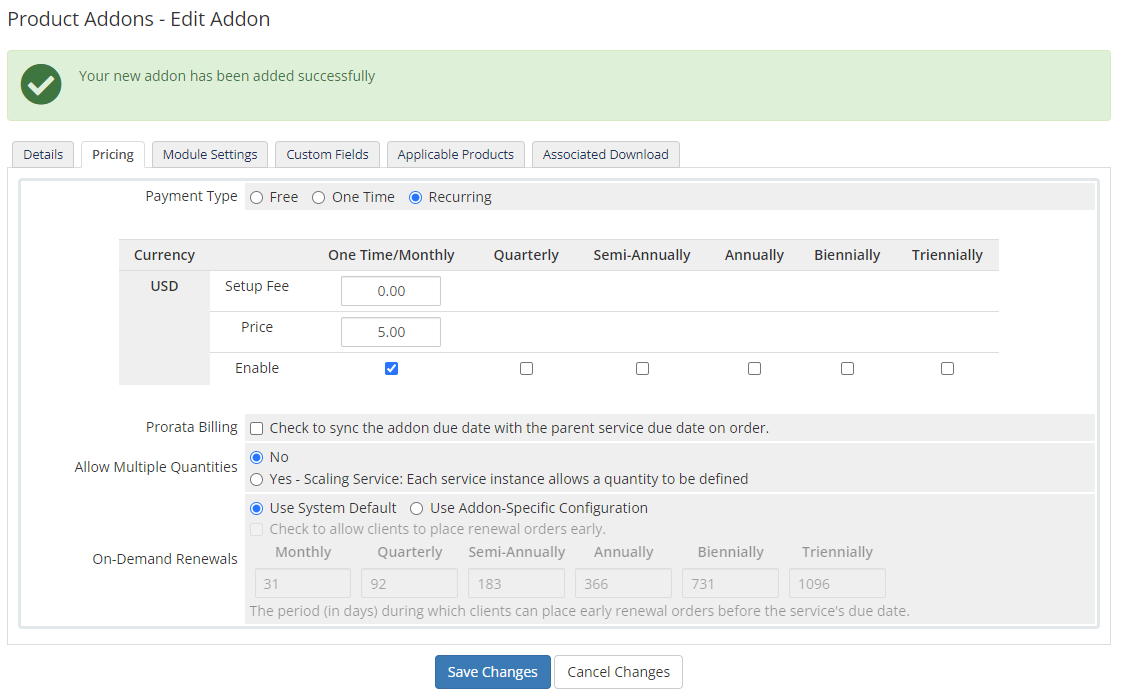Click the Save Changes button
Screen dimensions: 1121x698
pyautogui.click(x=492, y=672)
